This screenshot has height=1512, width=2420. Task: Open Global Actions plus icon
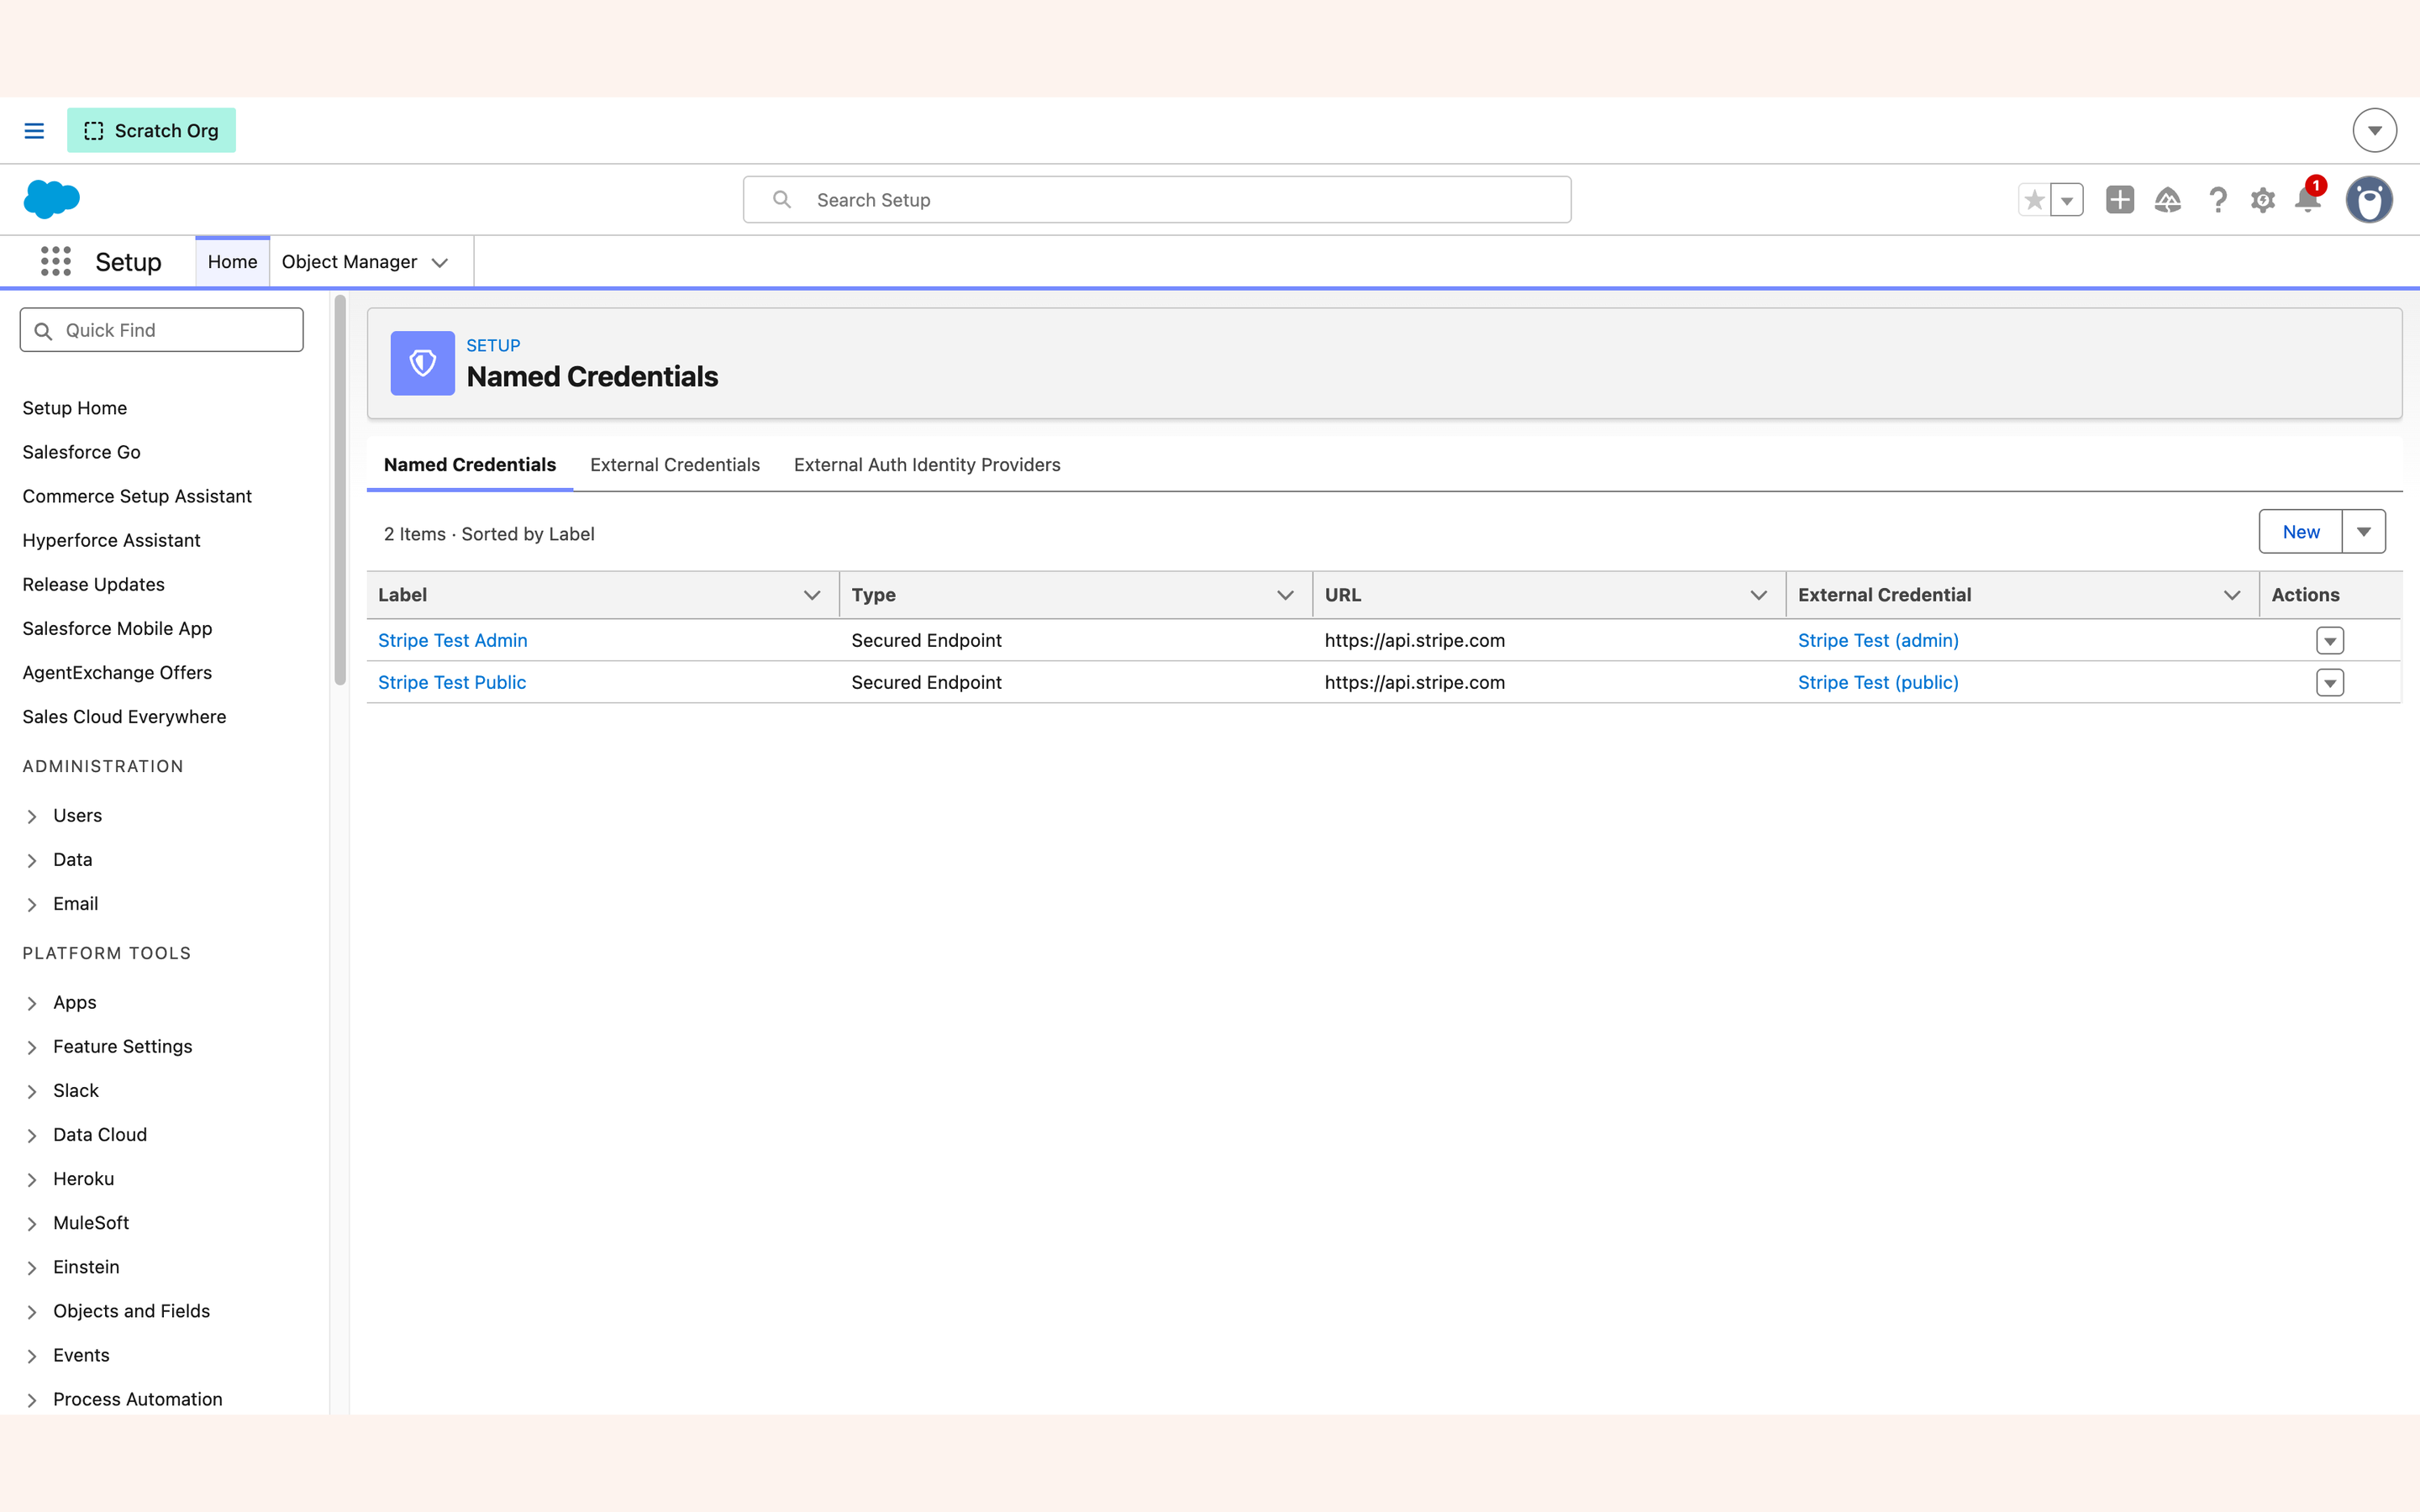point(2119,200)
